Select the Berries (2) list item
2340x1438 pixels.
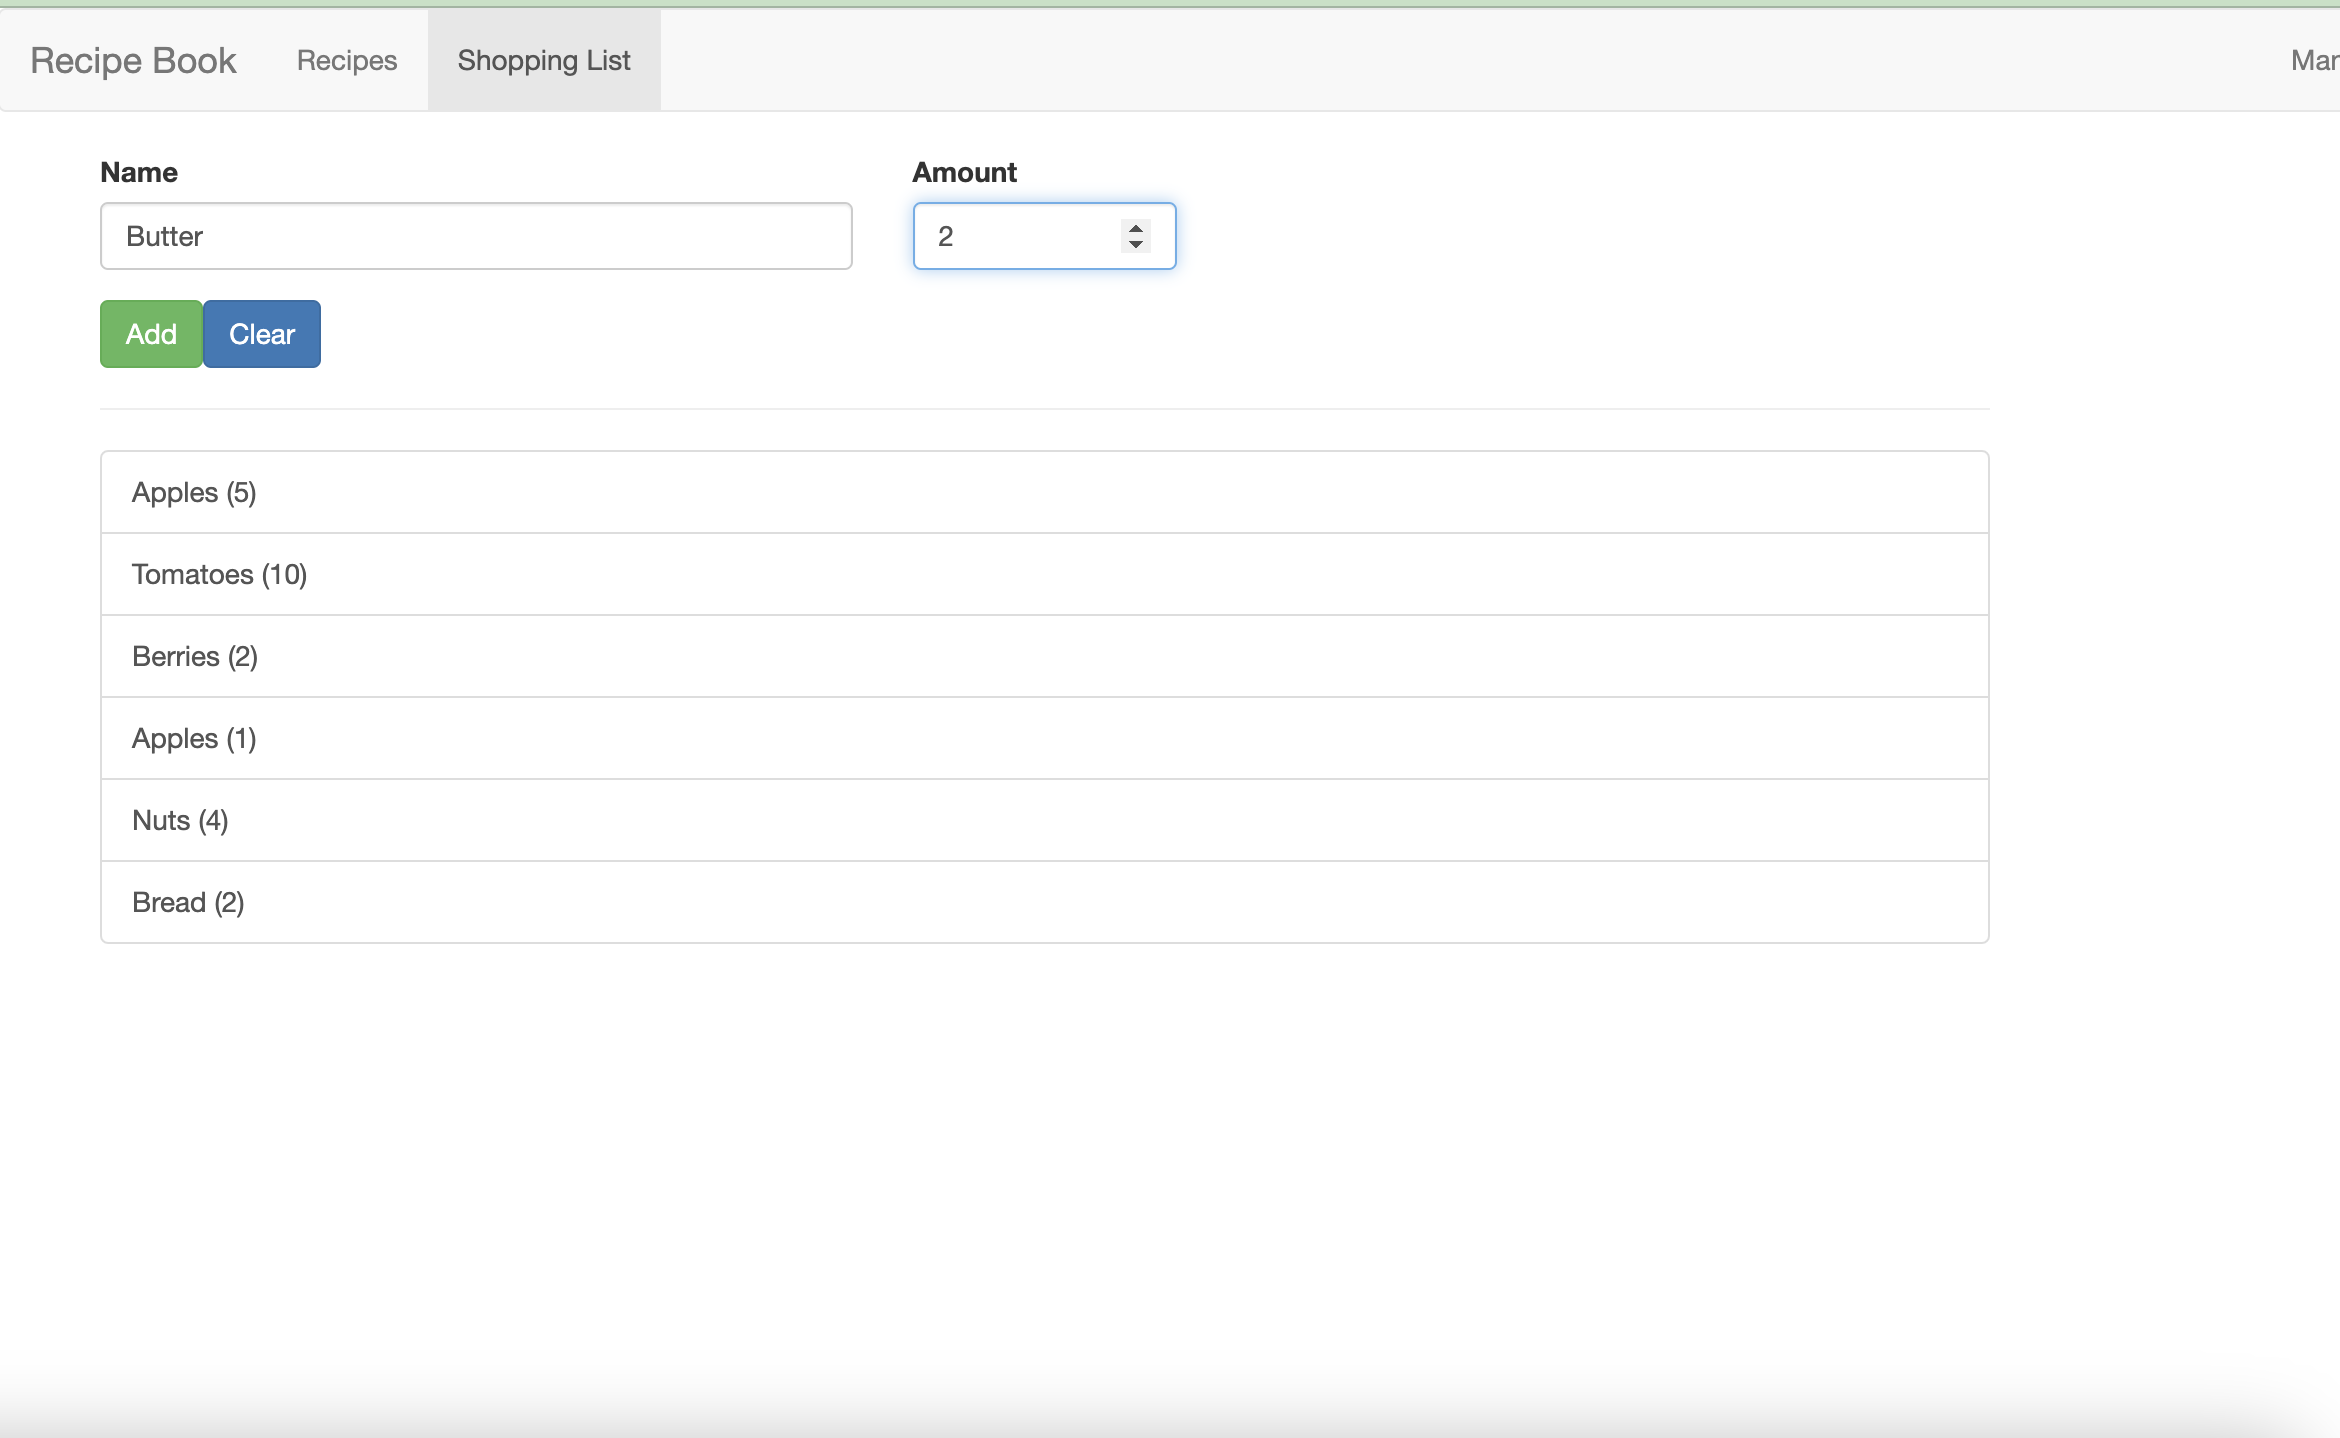click(x=1044, y=656)
